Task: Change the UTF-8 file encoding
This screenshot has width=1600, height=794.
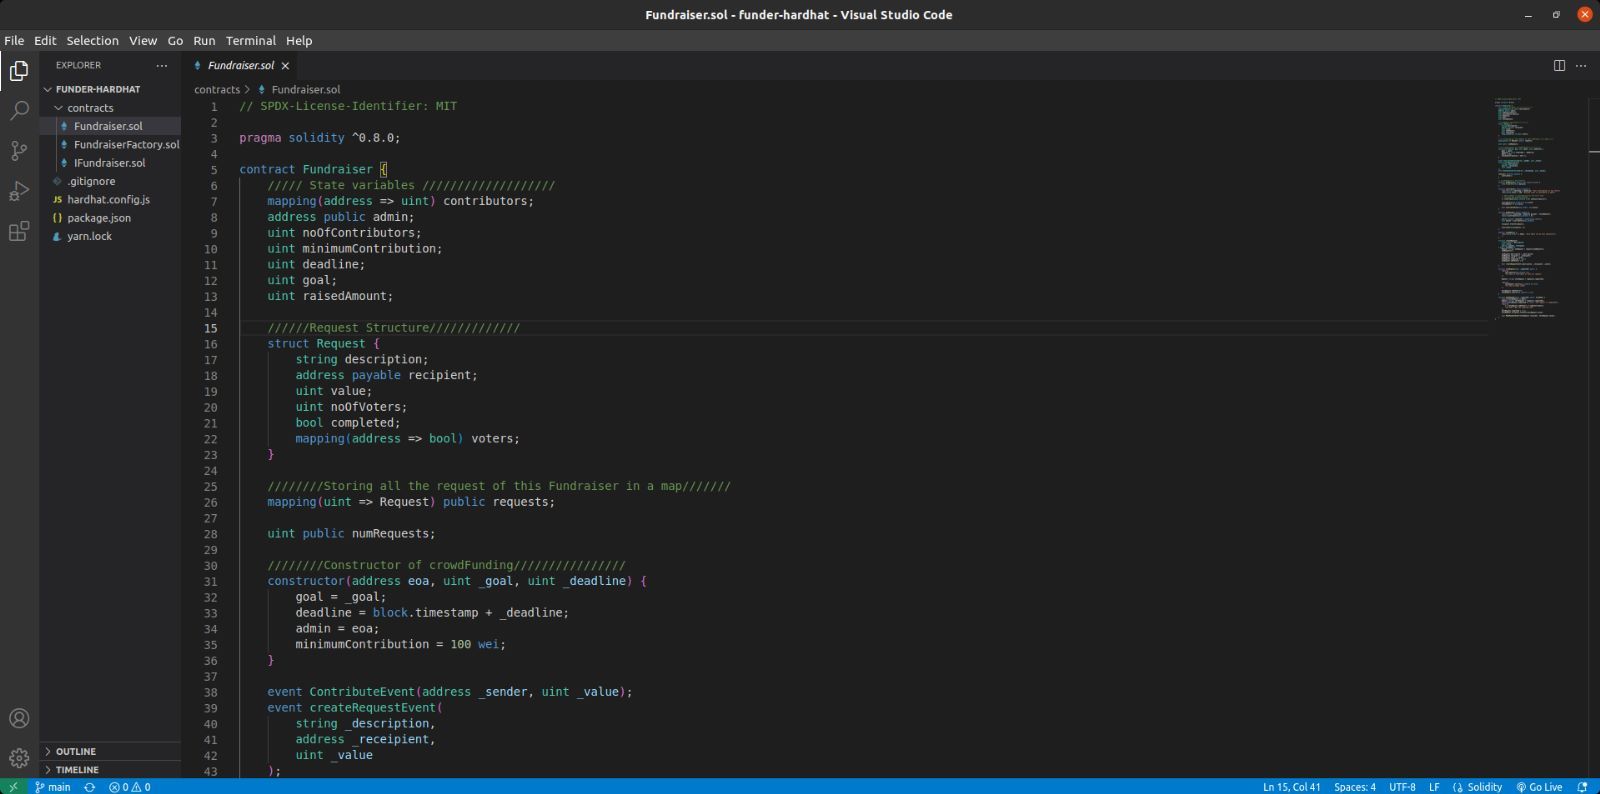Action: coord(1402,787)
